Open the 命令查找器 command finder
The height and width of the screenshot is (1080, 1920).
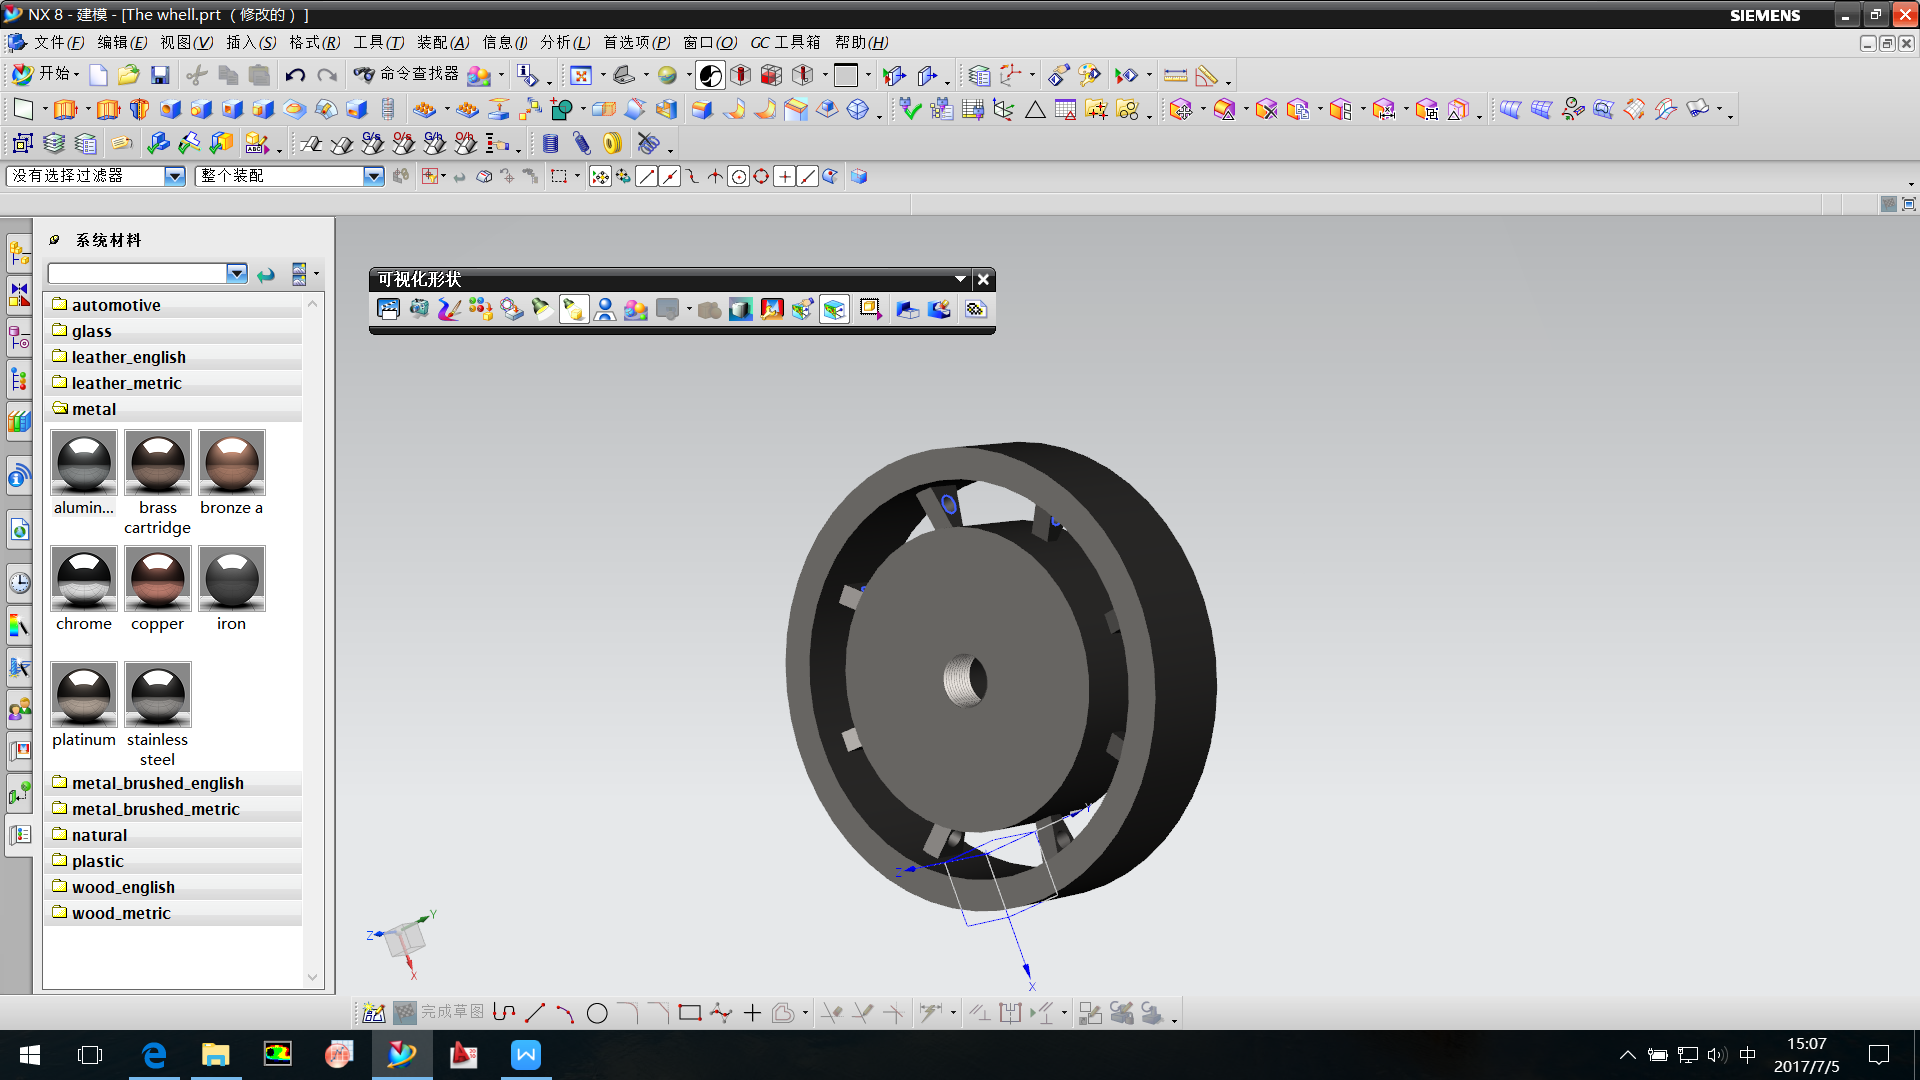pos(406,75)
